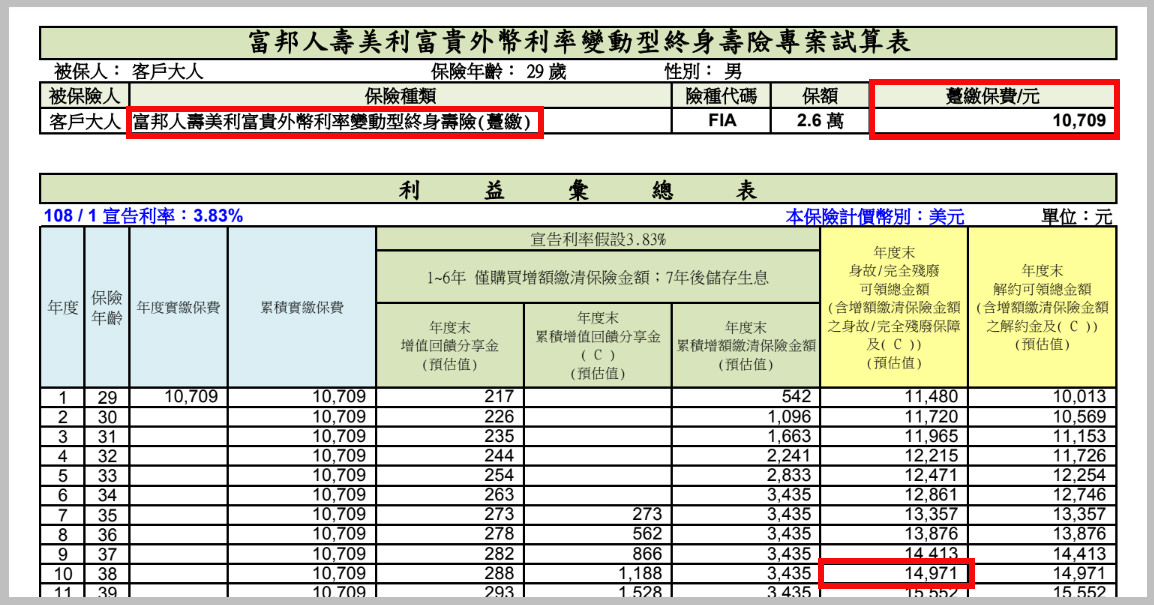
Task: Click the title 富邦人壽美利富貴外幣利率變動型終身壽險專案試算表
Action: tap(578, 42)
